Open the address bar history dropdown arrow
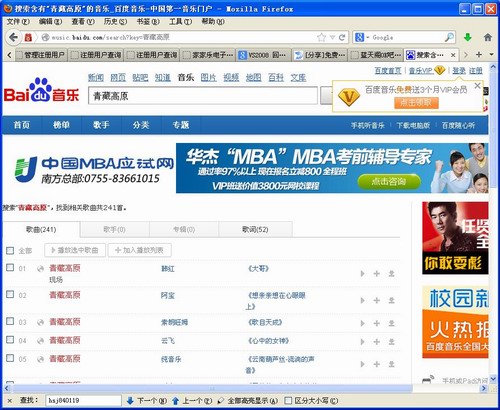The height and width of the screenshot is (410, 500). point(332,37)
